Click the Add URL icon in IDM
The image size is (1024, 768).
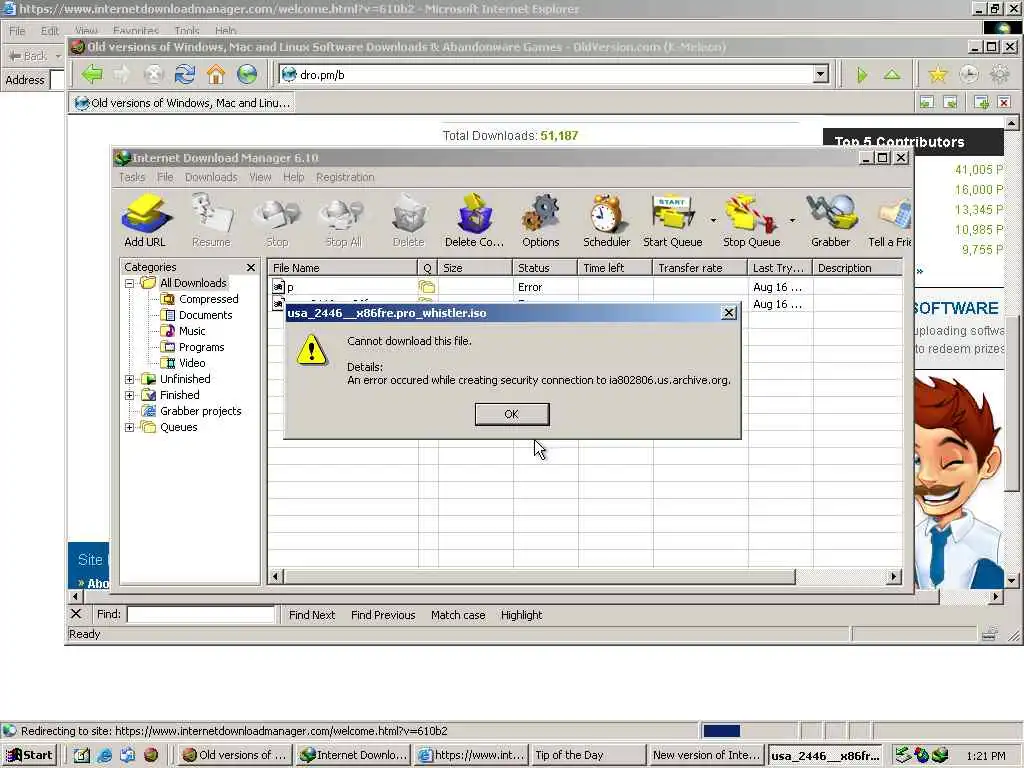coord(146,214)
